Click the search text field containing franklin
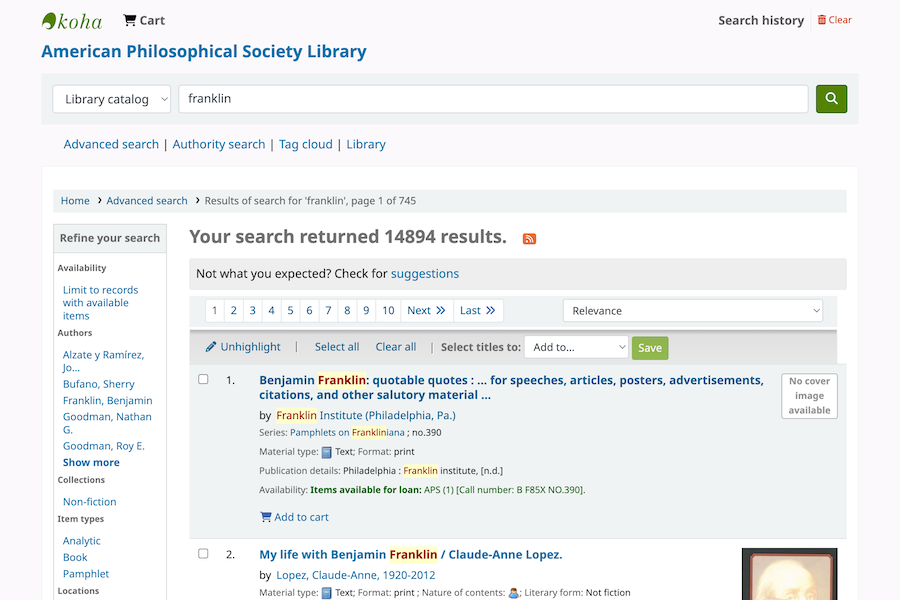Screen dimensions: 900x600 493,99
